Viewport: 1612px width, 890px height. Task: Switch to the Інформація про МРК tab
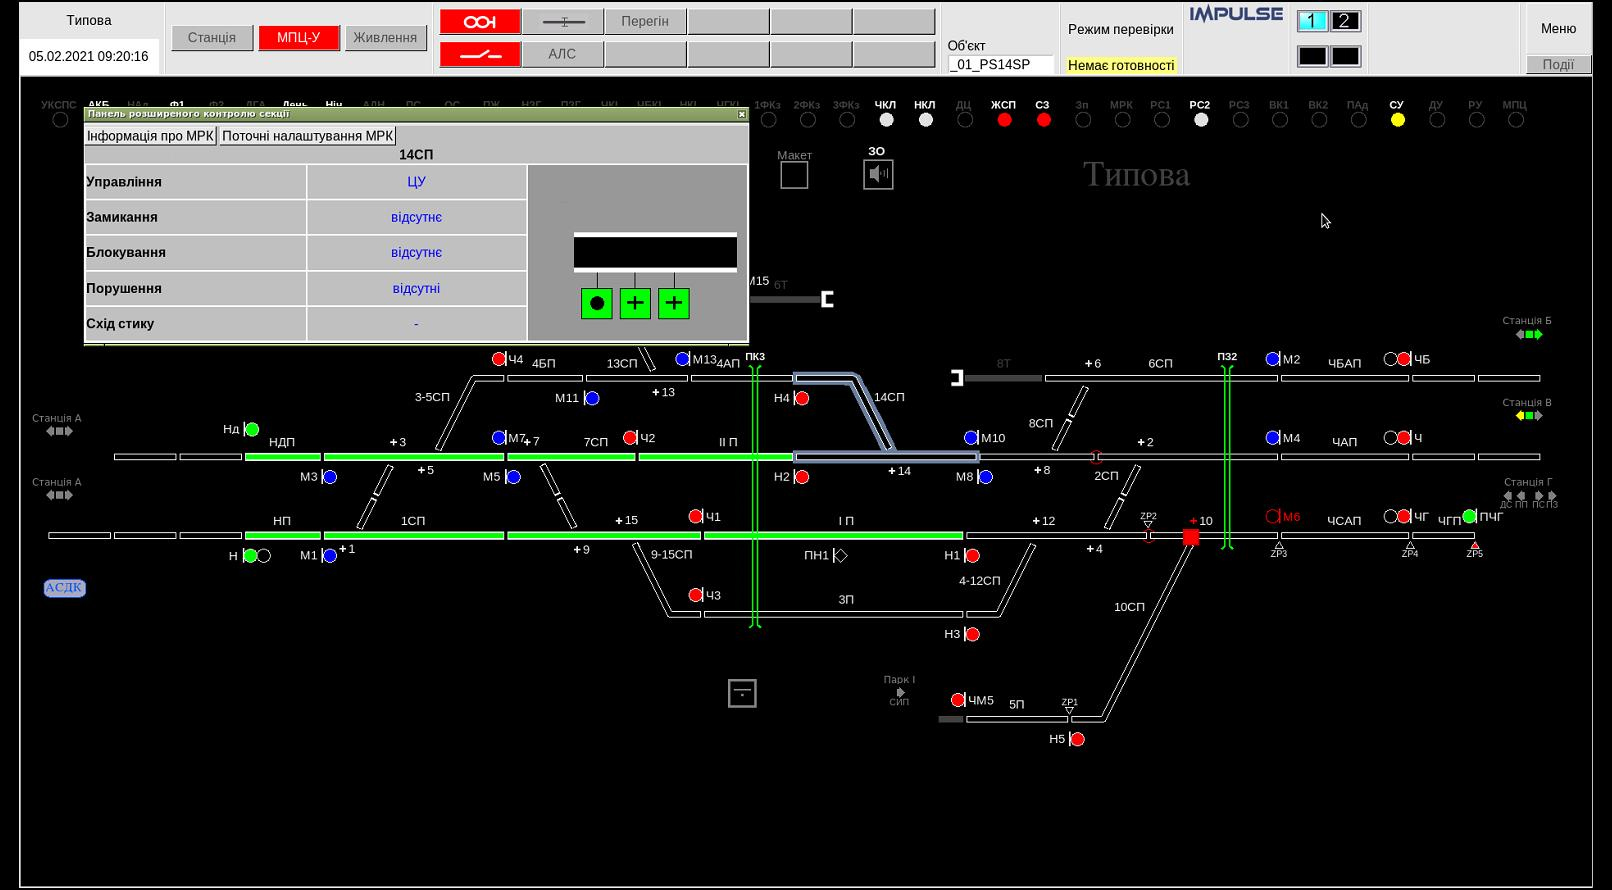click(x=150, y=136)
